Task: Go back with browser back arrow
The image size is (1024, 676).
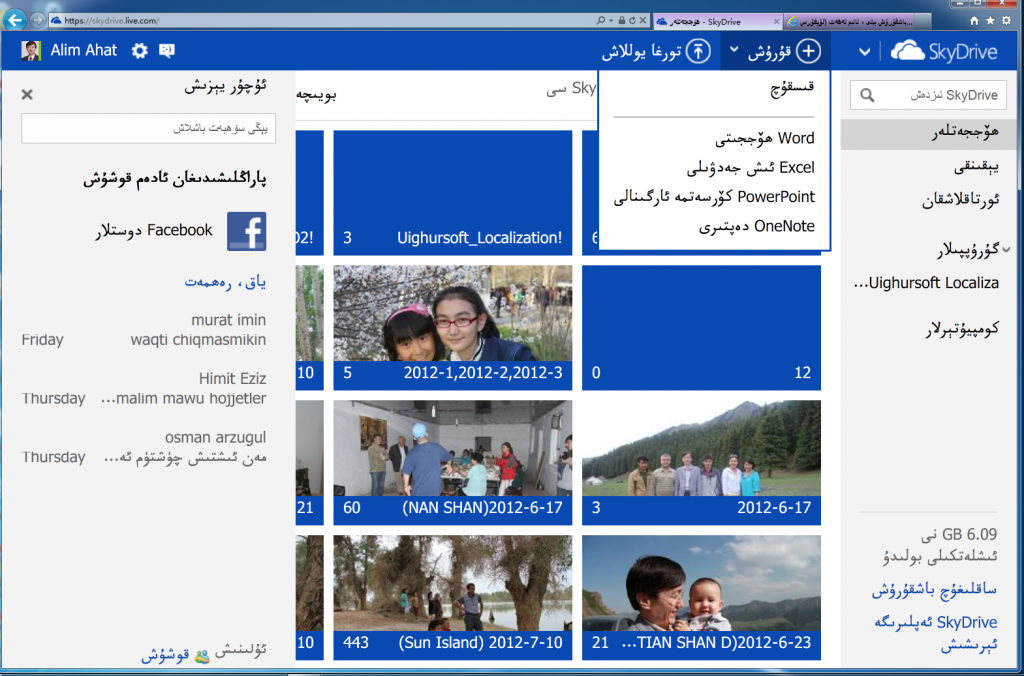Action: 16,19
